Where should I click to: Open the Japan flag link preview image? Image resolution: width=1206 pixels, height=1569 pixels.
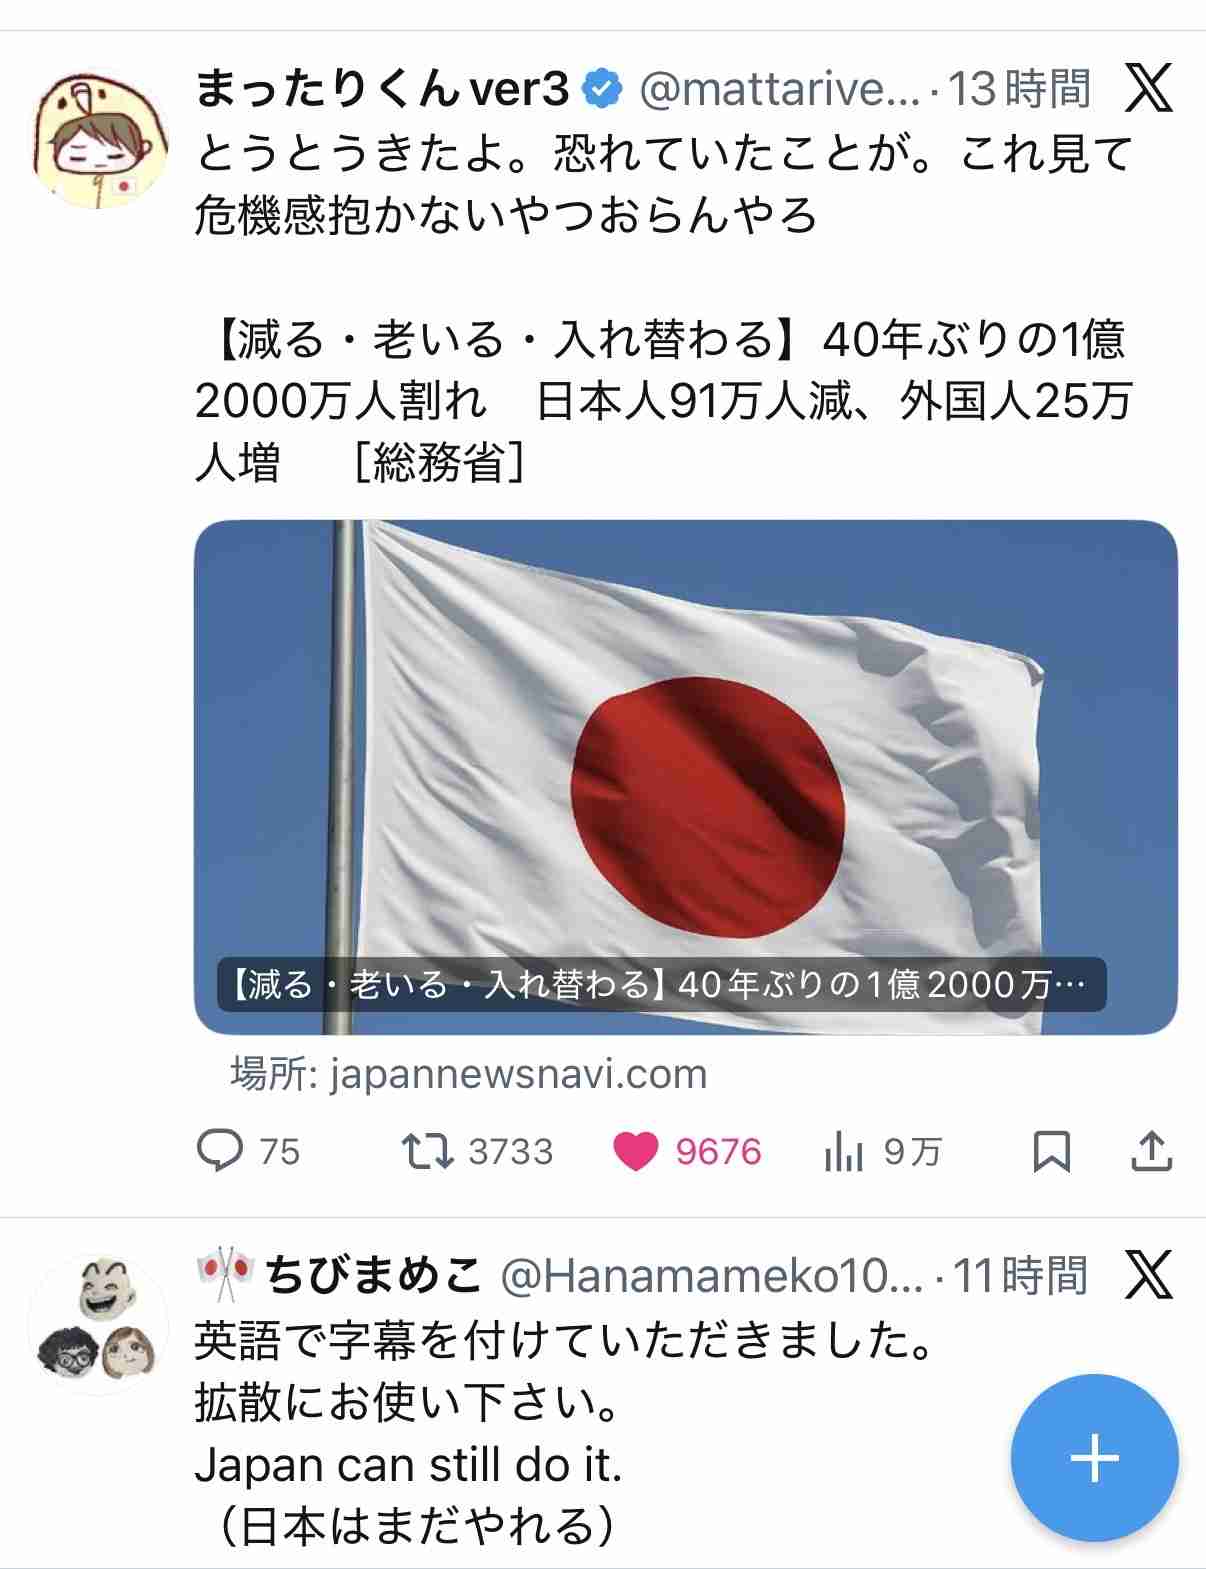pos(685,777)
